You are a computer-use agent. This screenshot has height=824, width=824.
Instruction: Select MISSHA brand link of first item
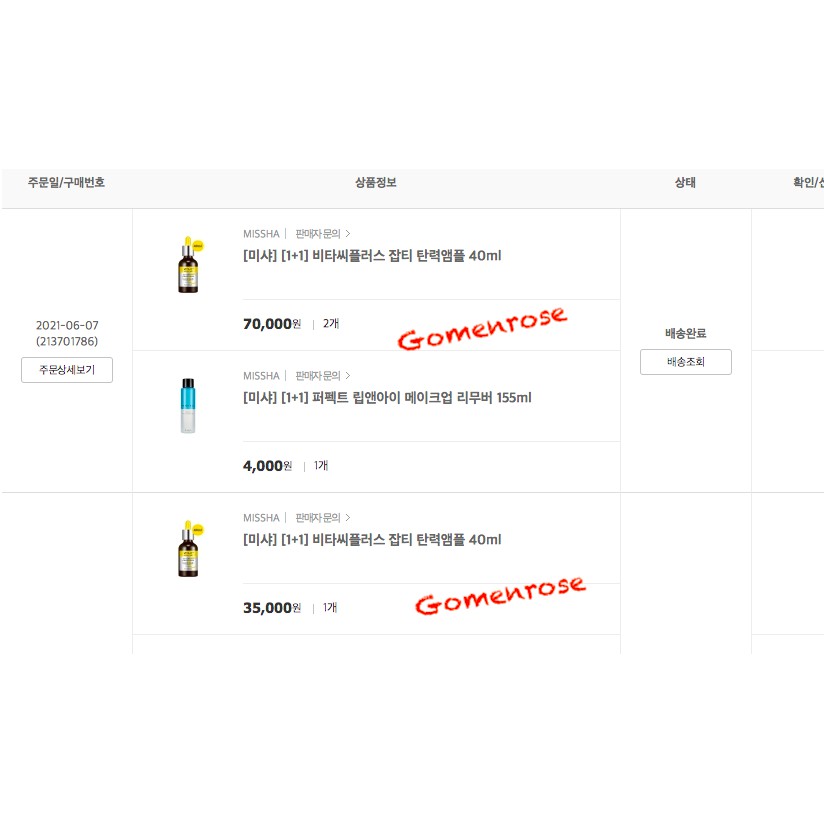261,234
